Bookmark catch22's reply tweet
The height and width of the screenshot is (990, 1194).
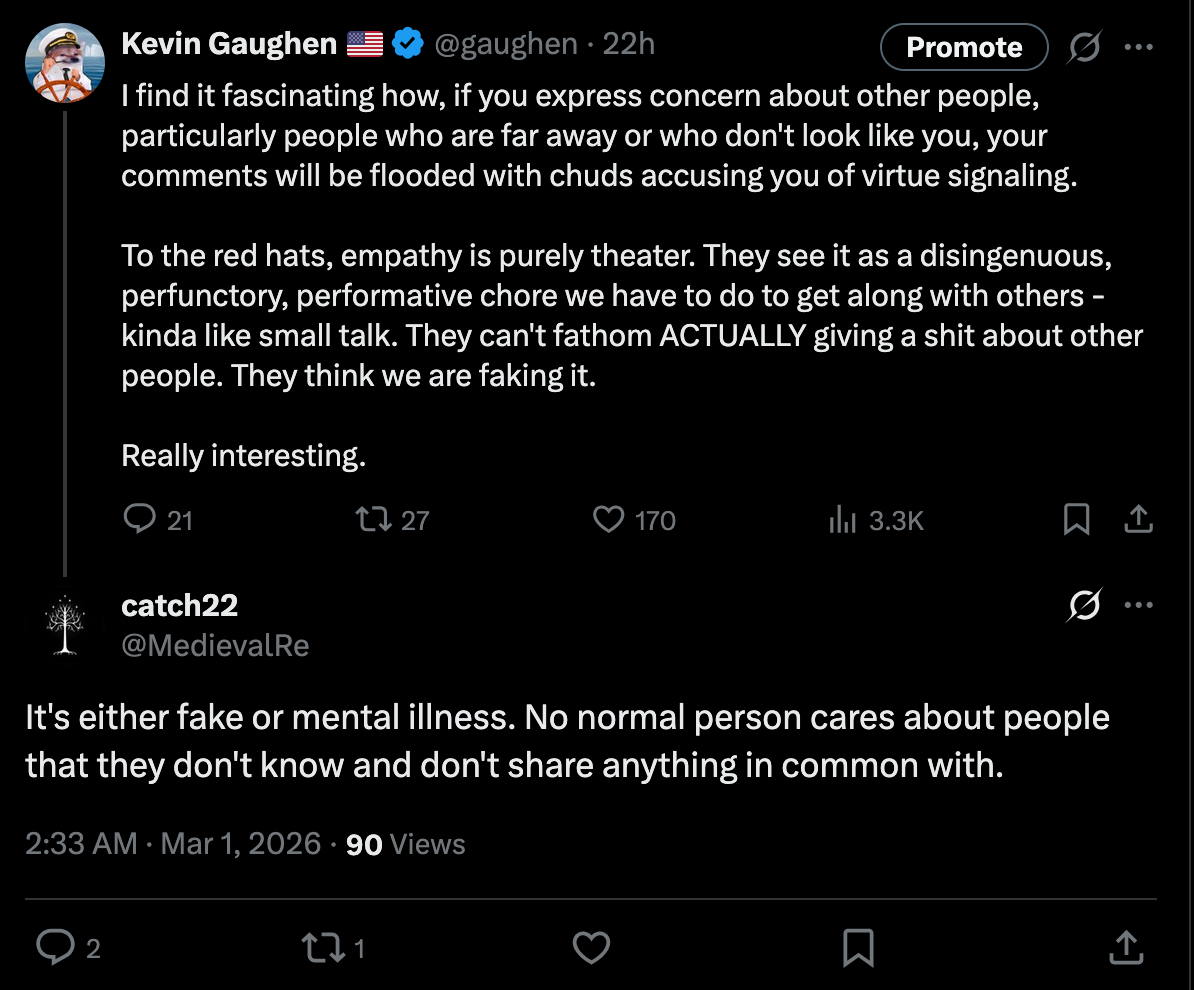click(x=858, y=946)
